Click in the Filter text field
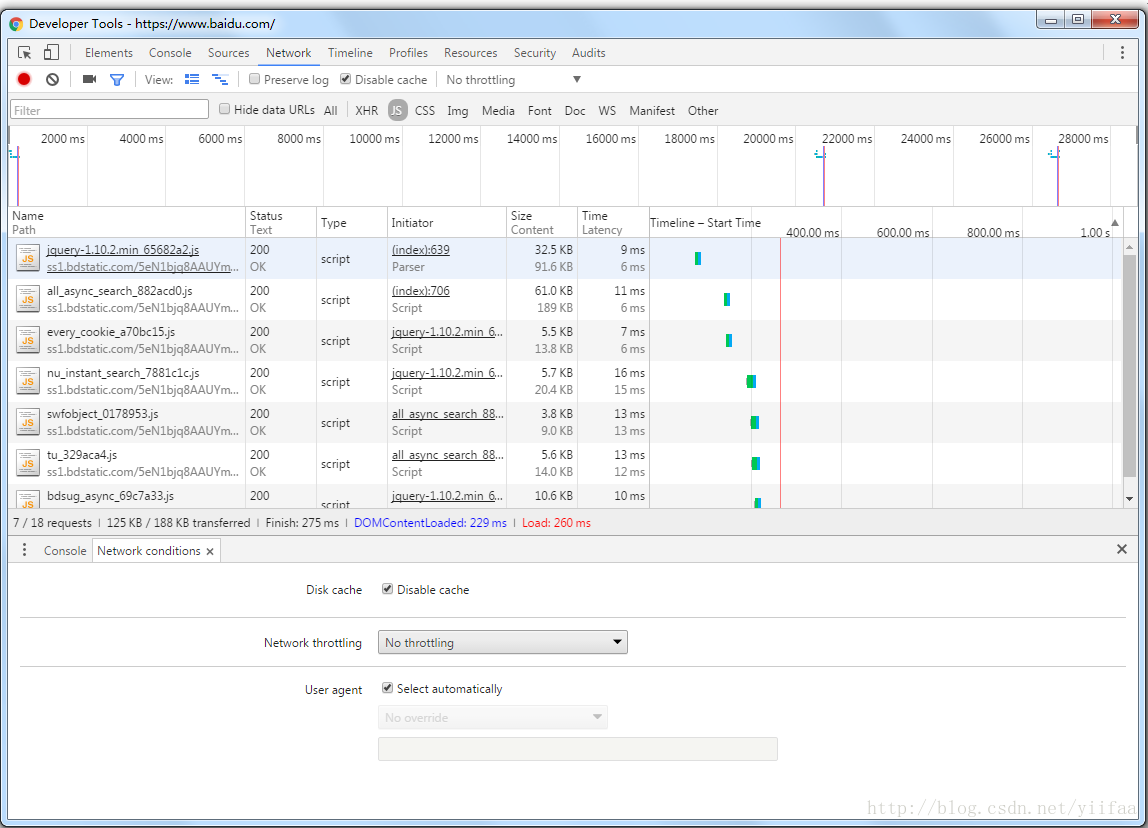Viewport: 1148px width, 828px height. click(x=110, y=110)
